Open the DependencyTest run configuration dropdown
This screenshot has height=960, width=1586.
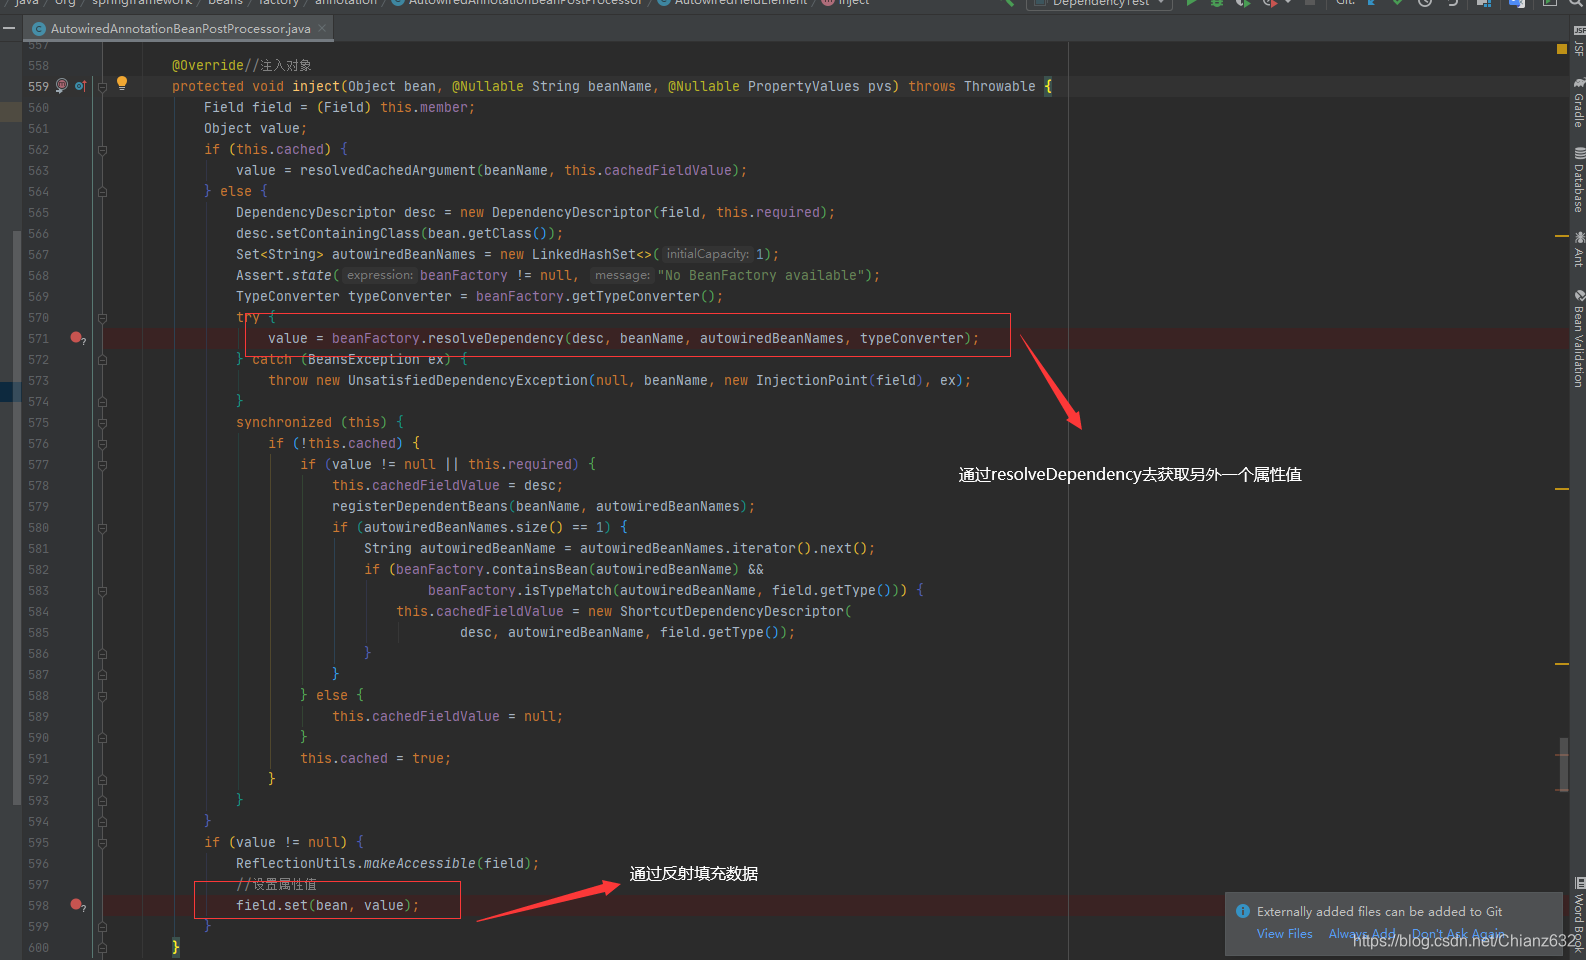pos(1100,3)
